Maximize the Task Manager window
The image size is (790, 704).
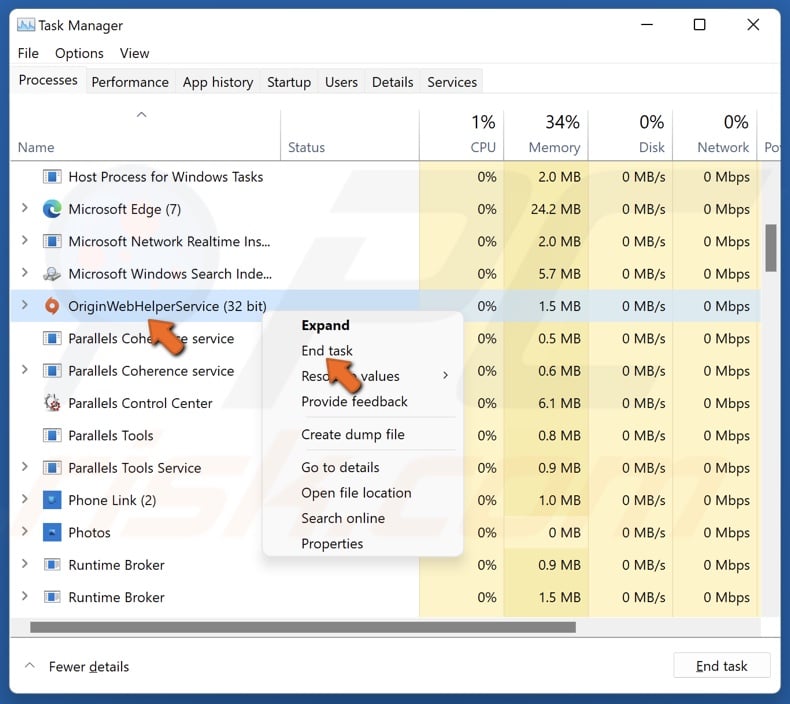[x=699, y=24]
